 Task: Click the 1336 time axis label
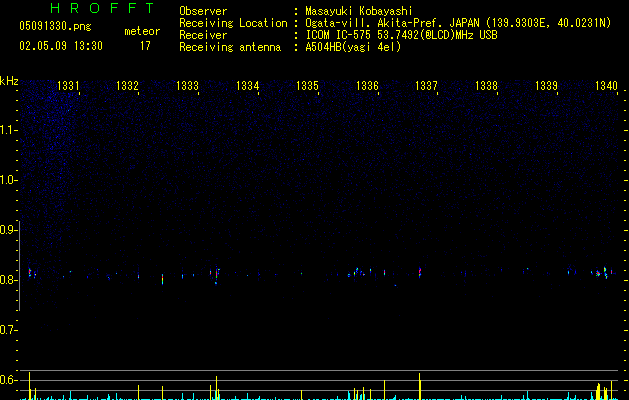tap(367, 86)
